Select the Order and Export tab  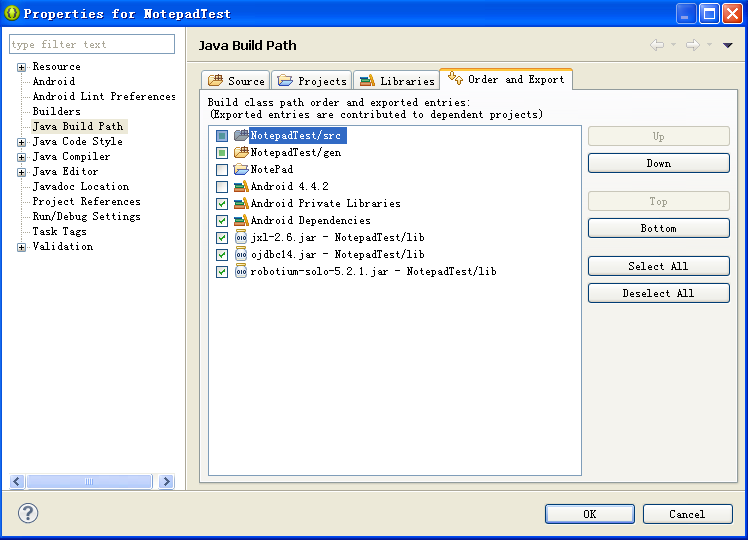pos(506,79)
